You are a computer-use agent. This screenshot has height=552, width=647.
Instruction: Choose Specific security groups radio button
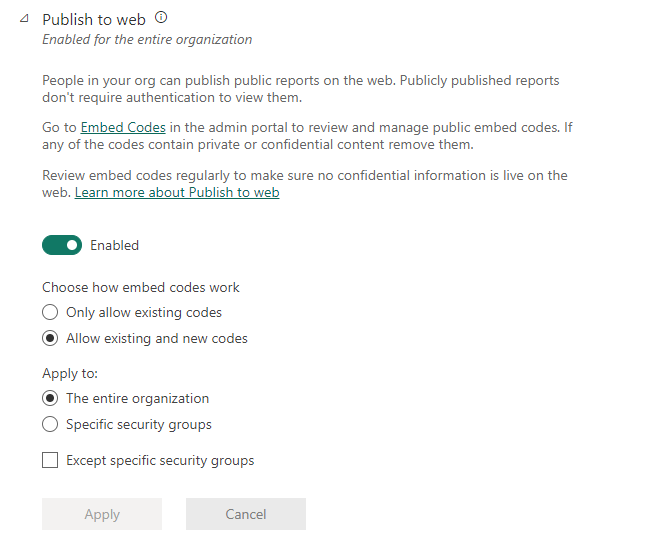point(50,424)
